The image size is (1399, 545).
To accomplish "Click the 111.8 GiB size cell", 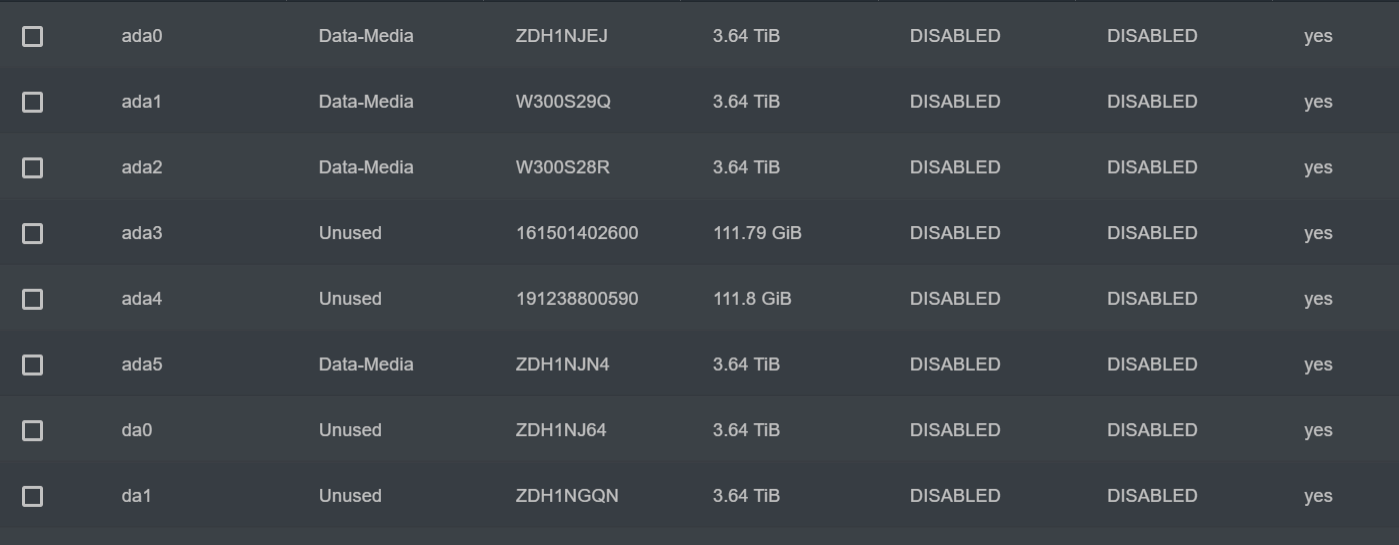I will tap(752, 299).
